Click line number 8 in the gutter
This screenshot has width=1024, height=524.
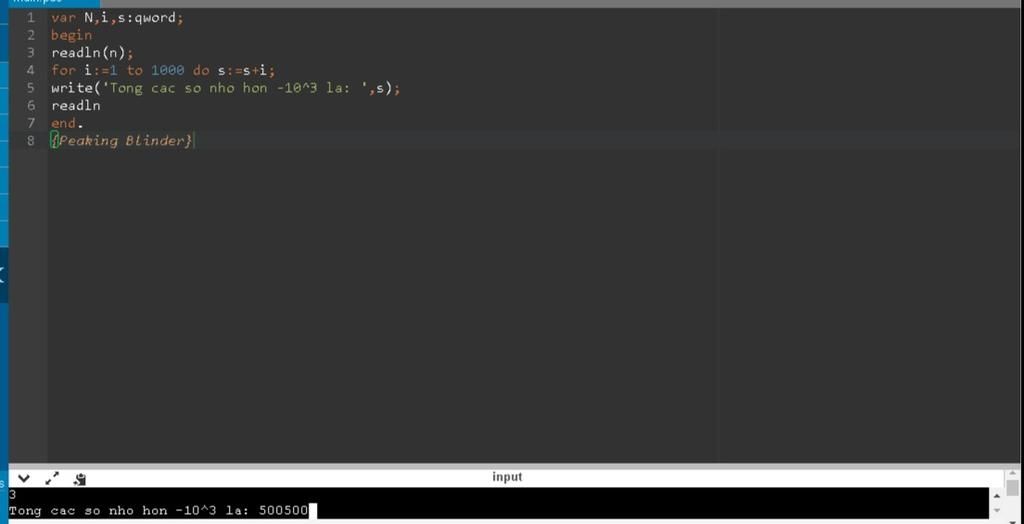(31, 141)
